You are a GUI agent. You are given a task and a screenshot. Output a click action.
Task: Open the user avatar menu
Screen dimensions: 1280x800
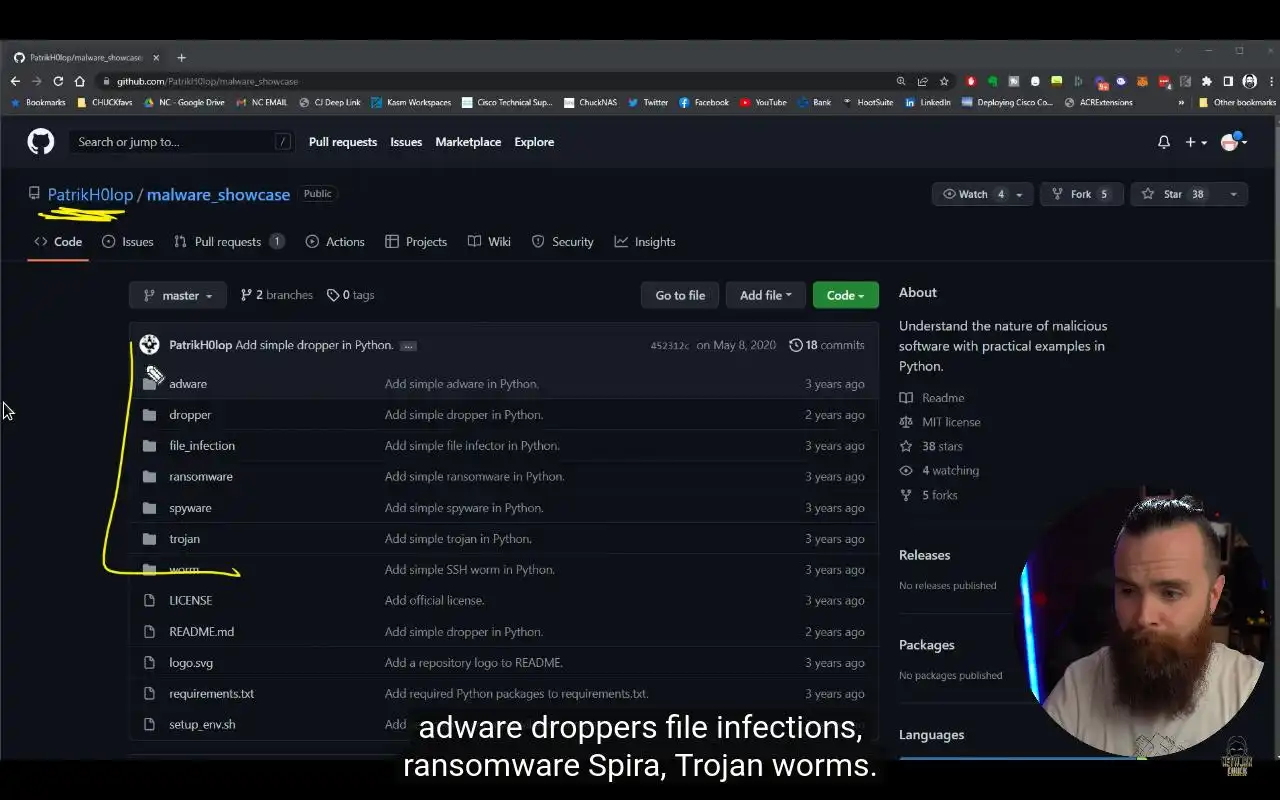point(1234,142)
